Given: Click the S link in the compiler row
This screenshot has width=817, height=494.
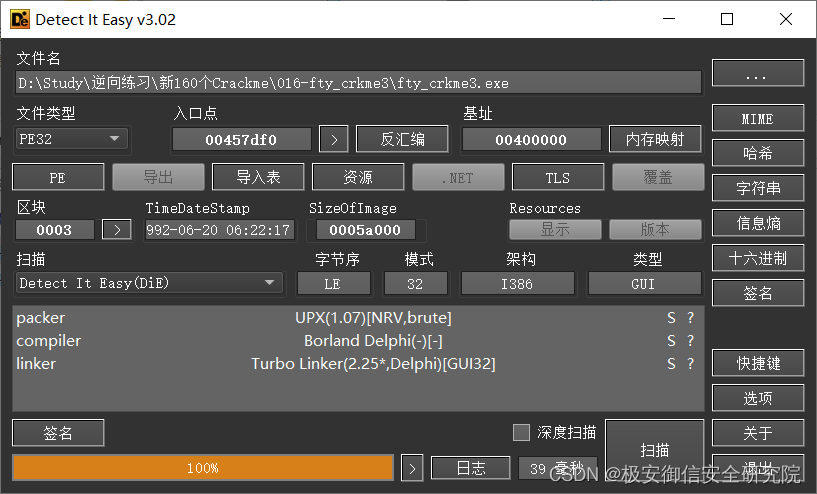Looking at the screenshot, I should pos(671,340).
